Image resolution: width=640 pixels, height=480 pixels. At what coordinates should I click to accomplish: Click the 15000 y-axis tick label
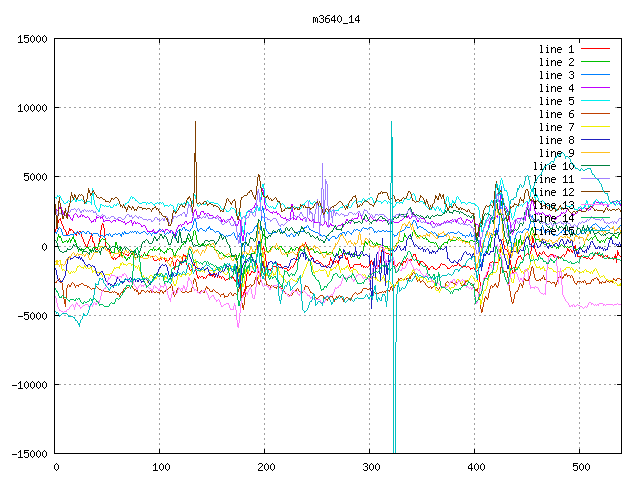click(x=28, y=39)
